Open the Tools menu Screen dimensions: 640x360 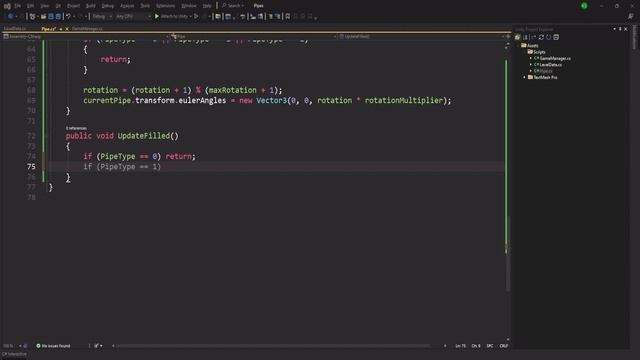click(145, 6)
